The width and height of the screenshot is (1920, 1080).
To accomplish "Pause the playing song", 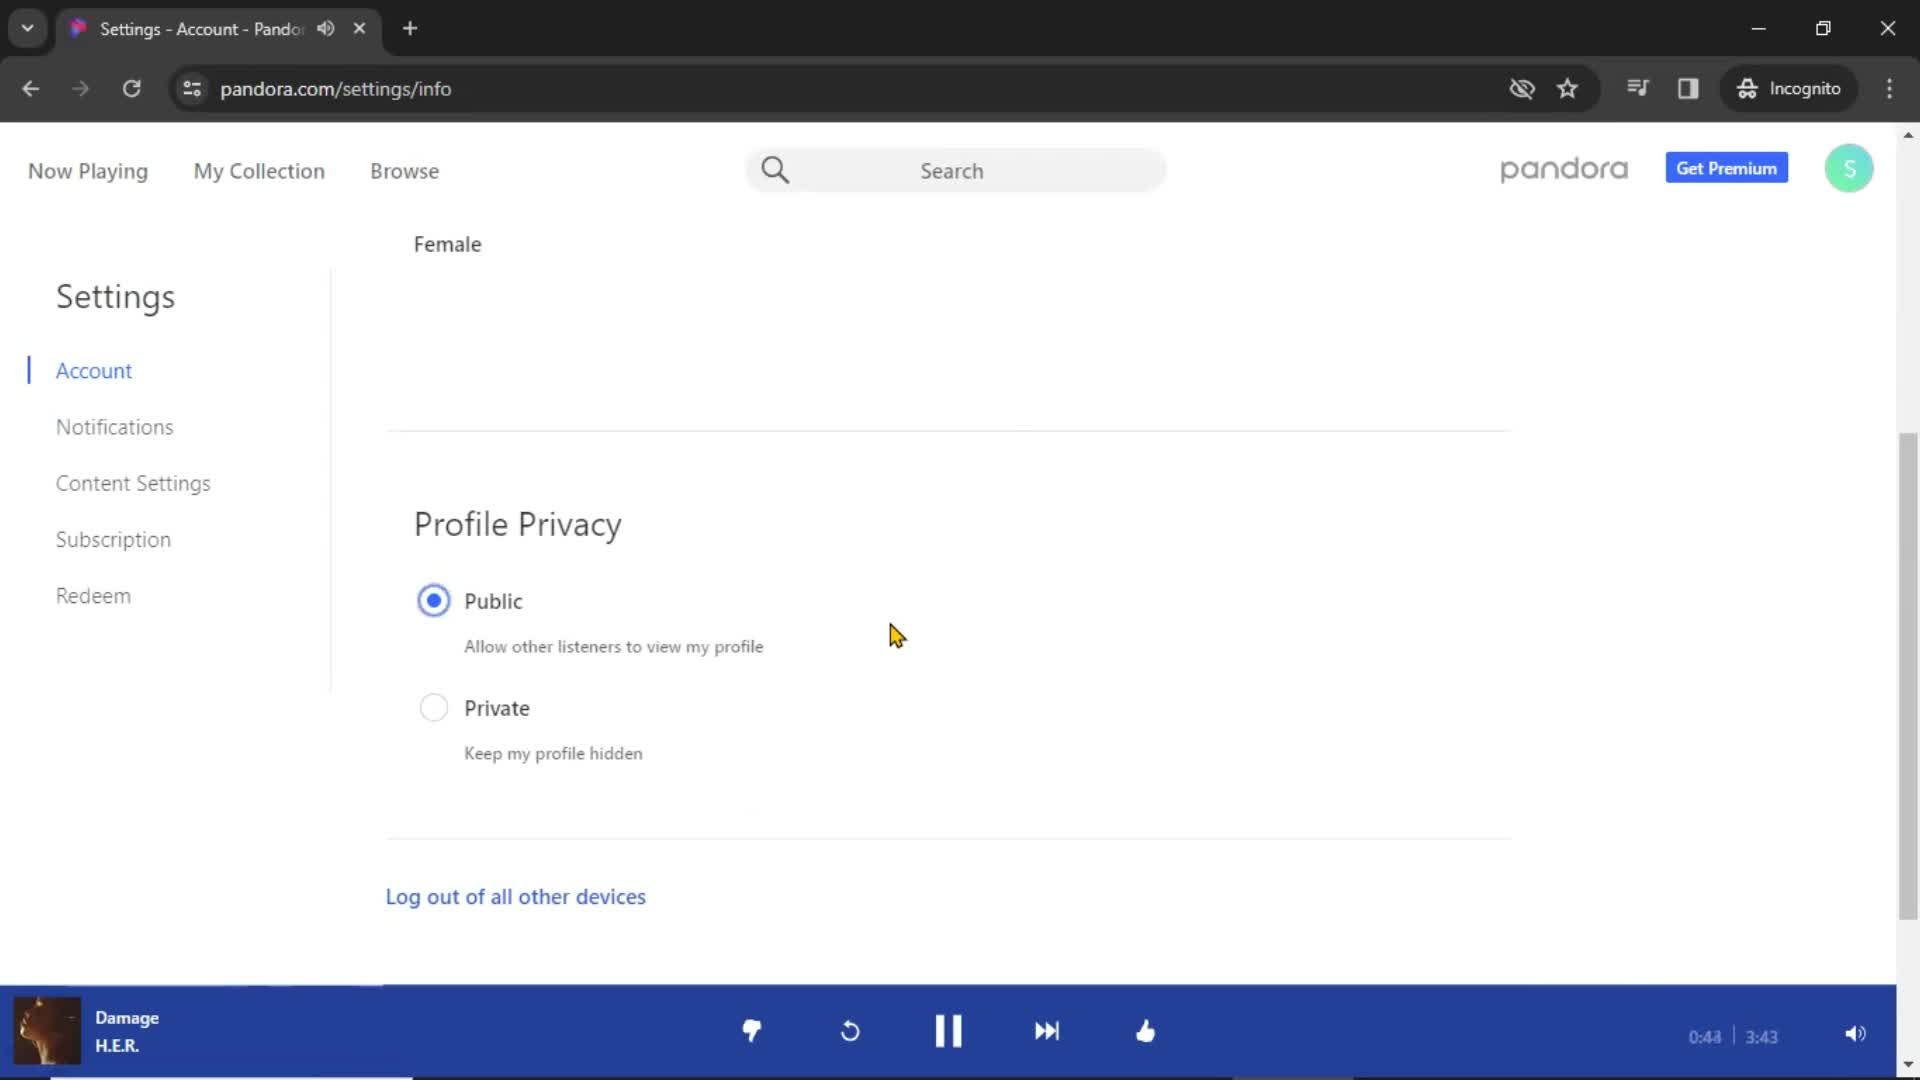I will tap(948, 1031).
